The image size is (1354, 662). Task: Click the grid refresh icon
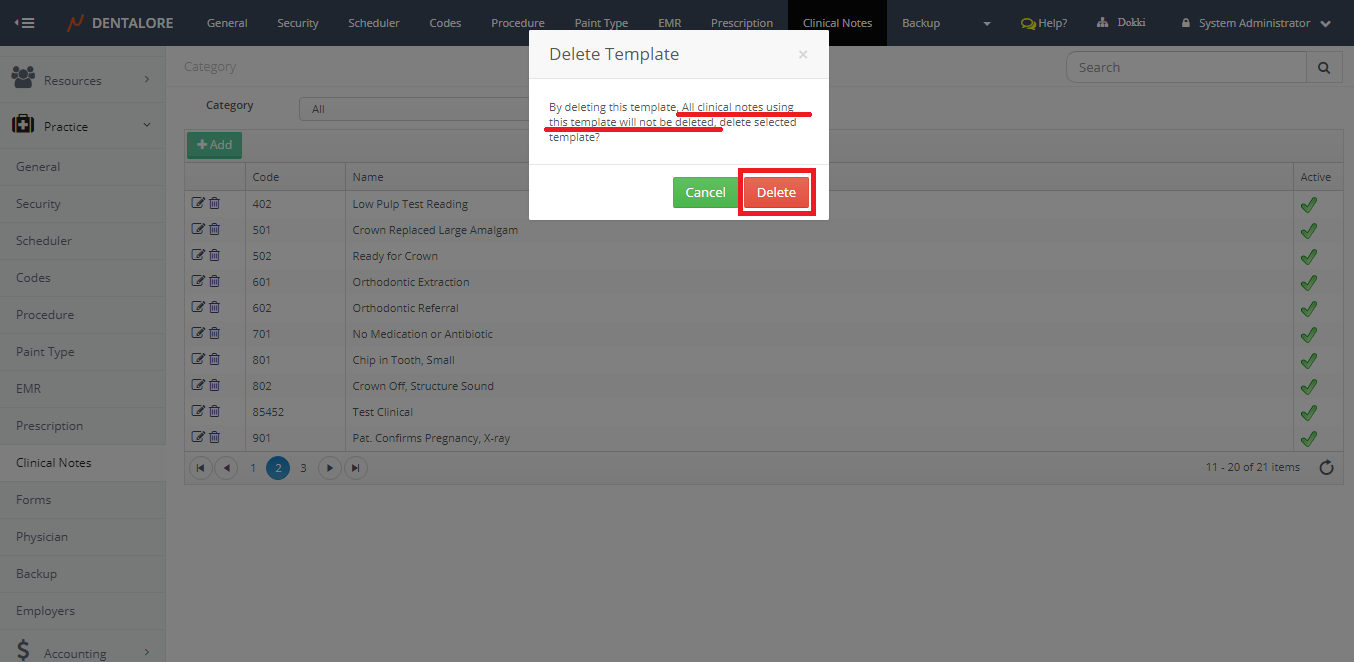pyautogui.click(x=1326, y=467)
